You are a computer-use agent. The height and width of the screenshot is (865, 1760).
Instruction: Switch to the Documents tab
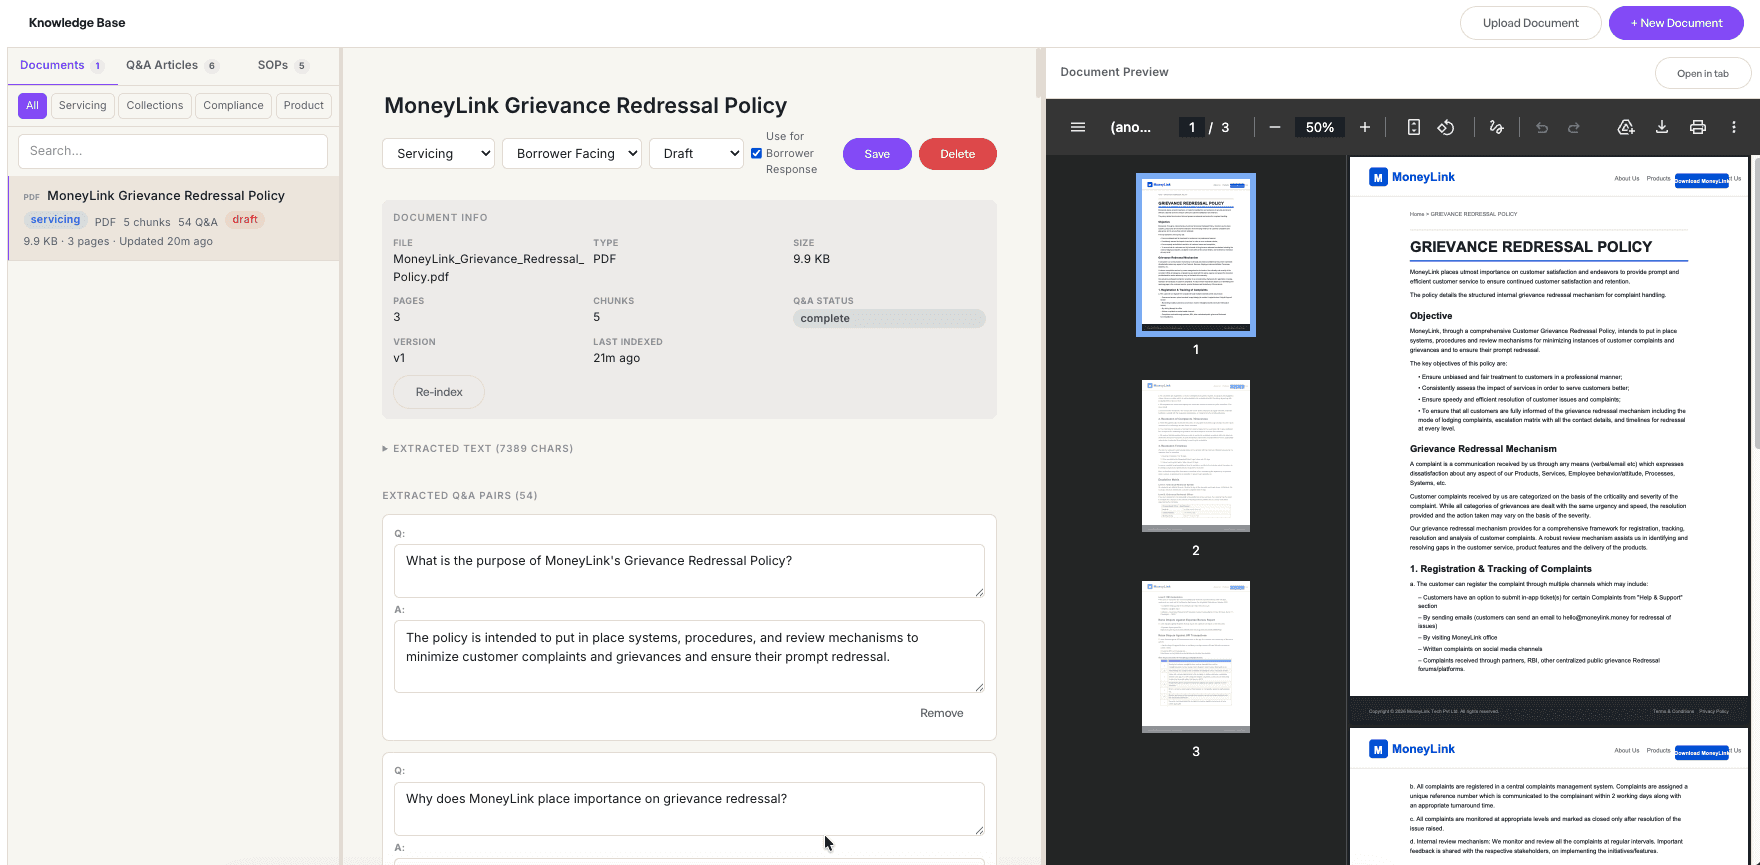[61, 65]
